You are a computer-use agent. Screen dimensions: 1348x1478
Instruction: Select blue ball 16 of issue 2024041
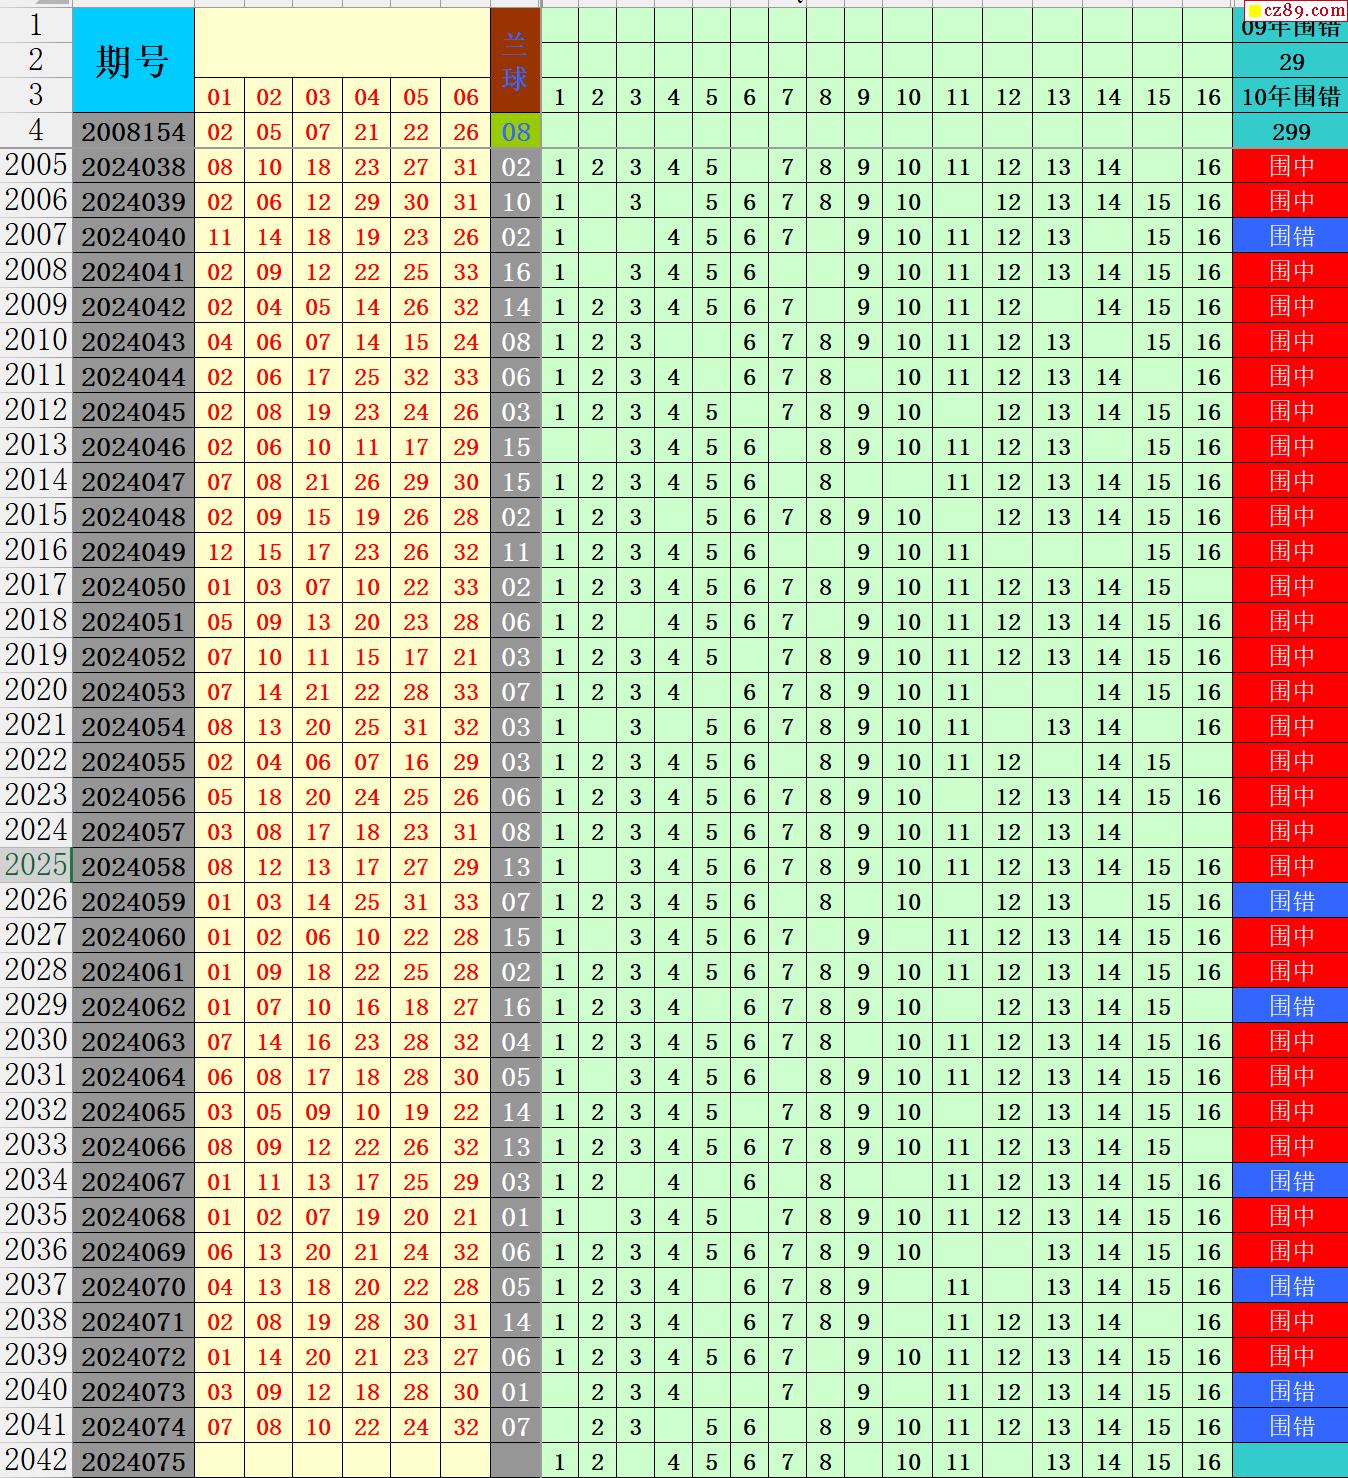pos(515,271)
